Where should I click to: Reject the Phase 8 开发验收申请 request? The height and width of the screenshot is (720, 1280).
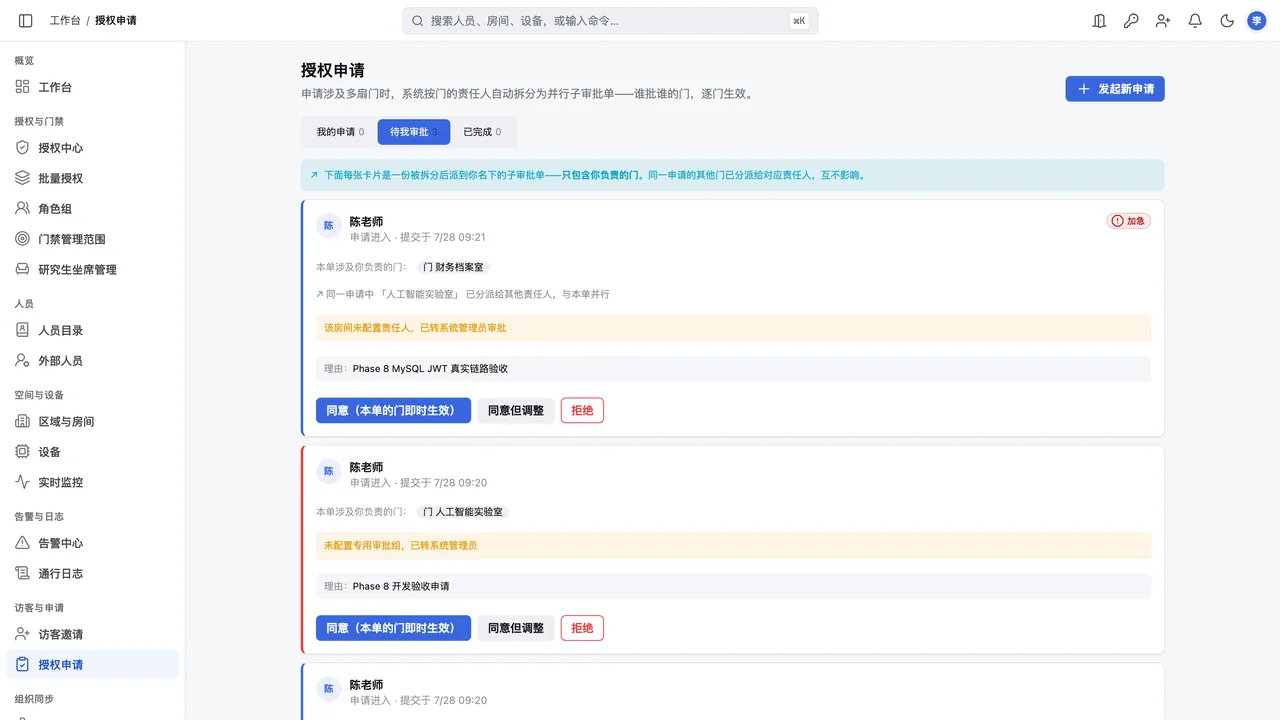[582, 628]
